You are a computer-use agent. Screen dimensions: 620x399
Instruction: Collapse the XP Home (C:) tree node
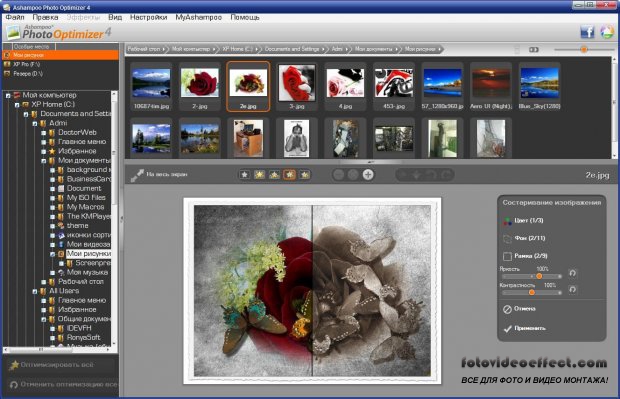coord(17,105)
